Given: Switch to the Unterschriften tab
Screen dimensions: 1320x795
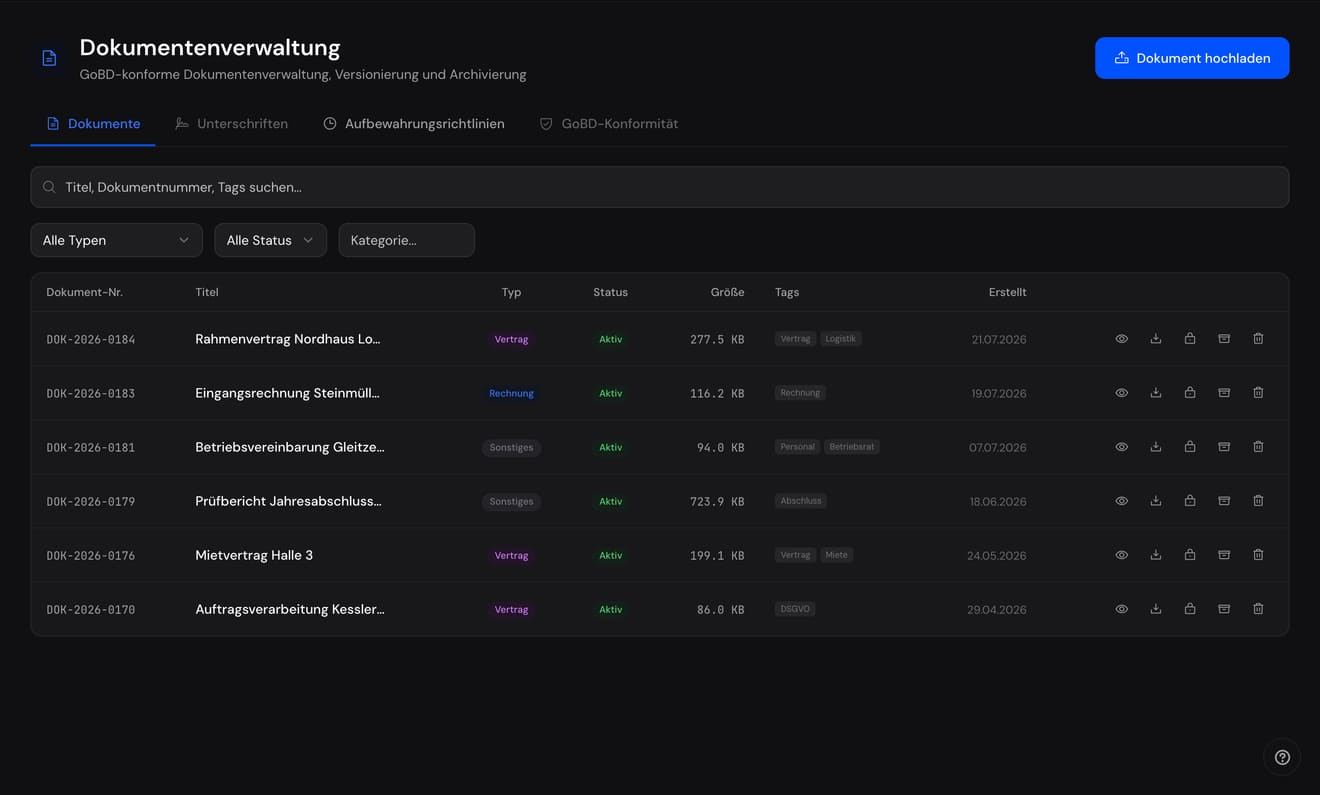Looking at the screenshot, I should pos(231,124).
